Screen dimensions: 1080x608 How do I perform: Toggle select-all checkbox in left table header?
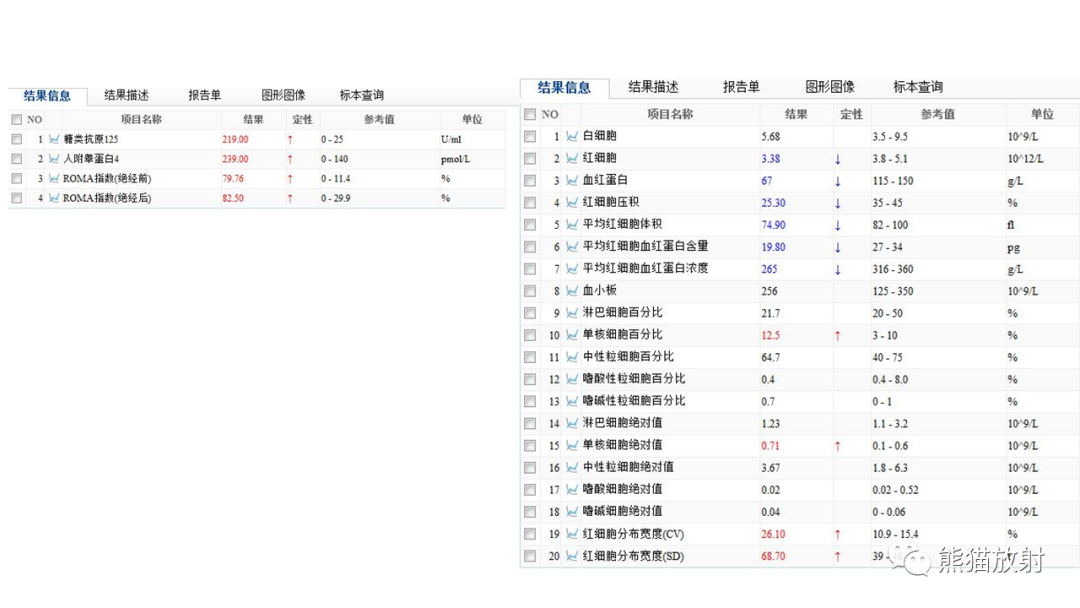(x=17, y=120)
